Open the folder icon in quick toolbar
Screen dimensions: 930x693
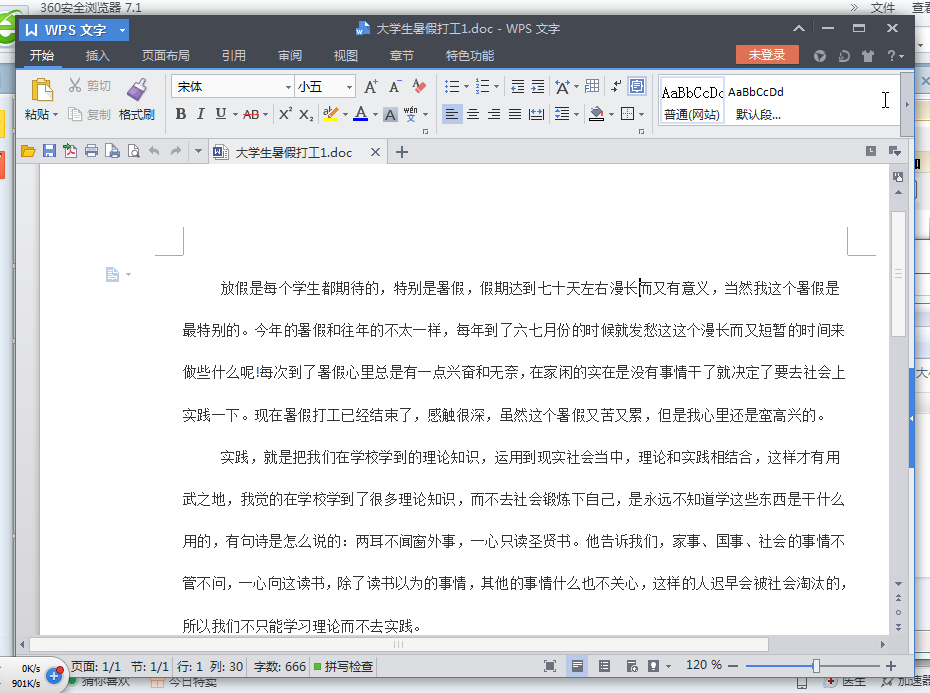click(28, 152)
